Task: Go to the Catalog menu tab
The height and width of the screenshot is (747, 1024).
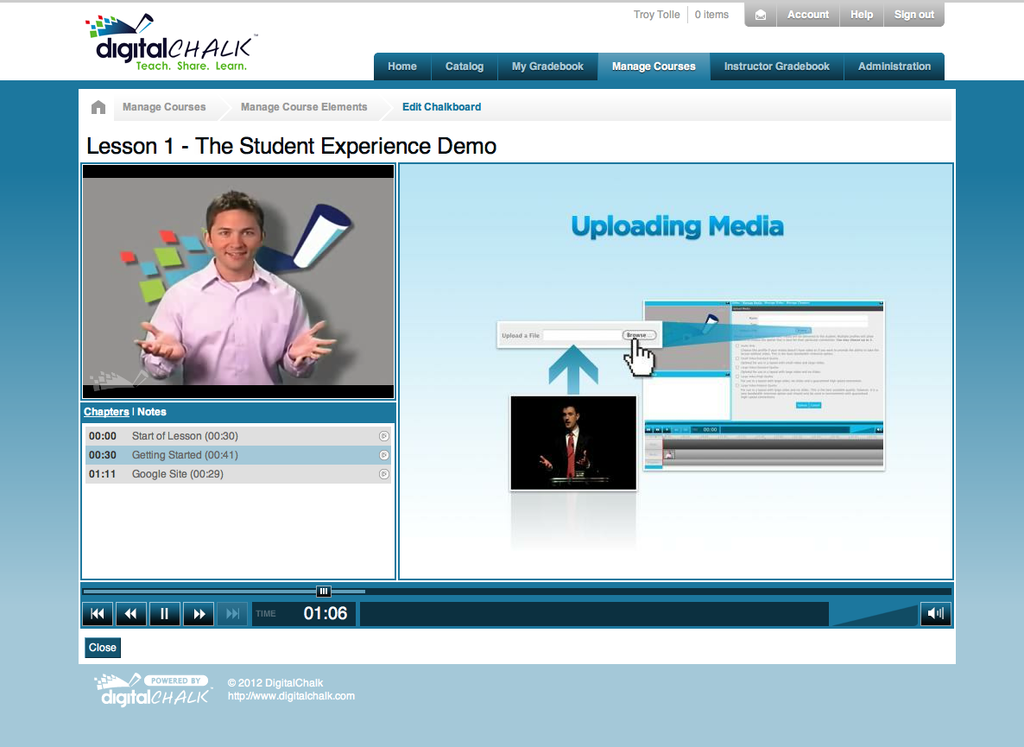Action: [x=464, y=67]
